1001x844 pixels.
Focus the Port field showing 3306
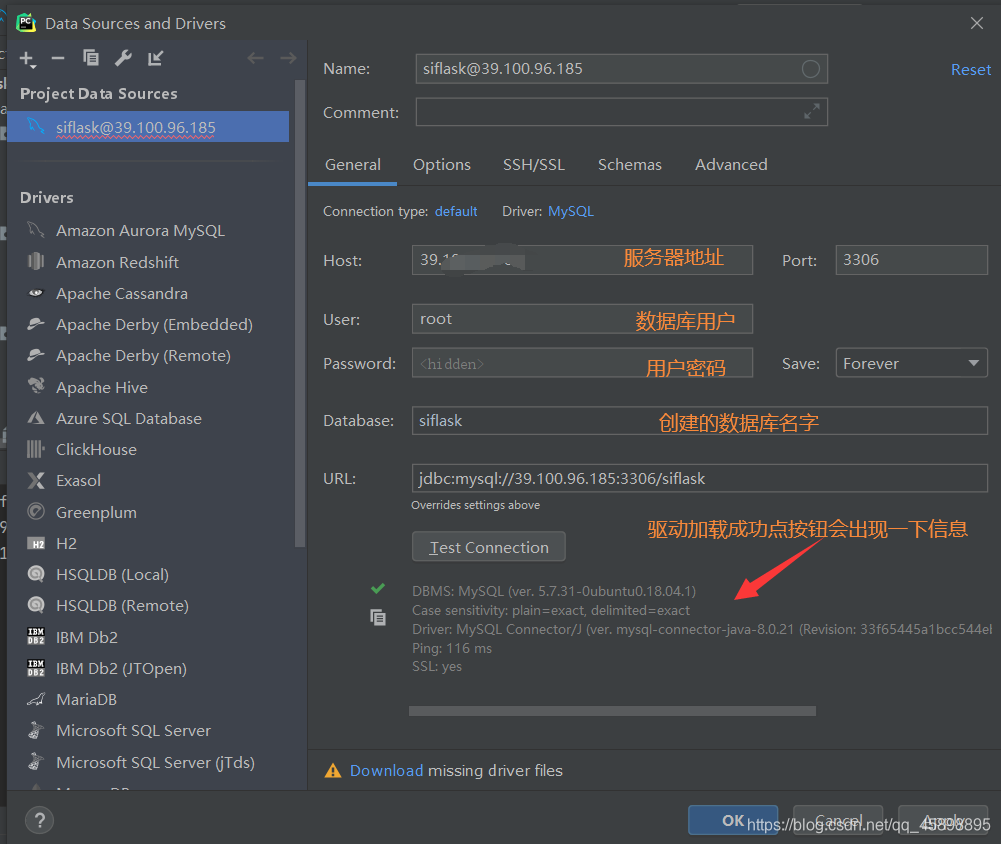pyautogui.click(x=911, y=260)
